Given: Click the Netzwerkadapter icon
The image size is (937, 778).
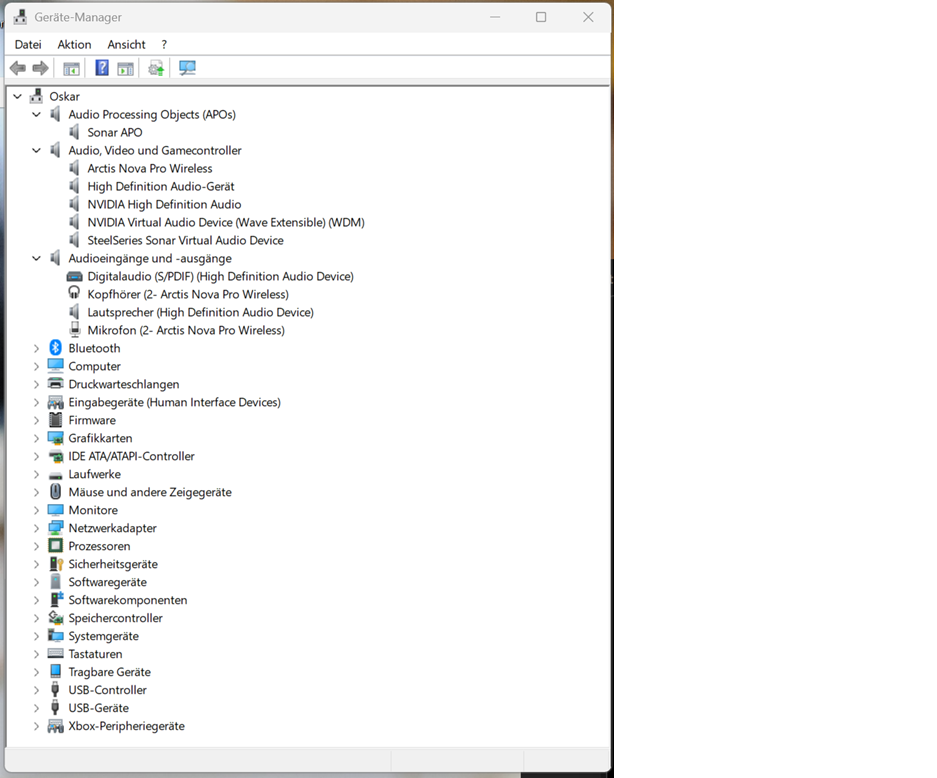Looking at the screenshot, I should 56,528.
